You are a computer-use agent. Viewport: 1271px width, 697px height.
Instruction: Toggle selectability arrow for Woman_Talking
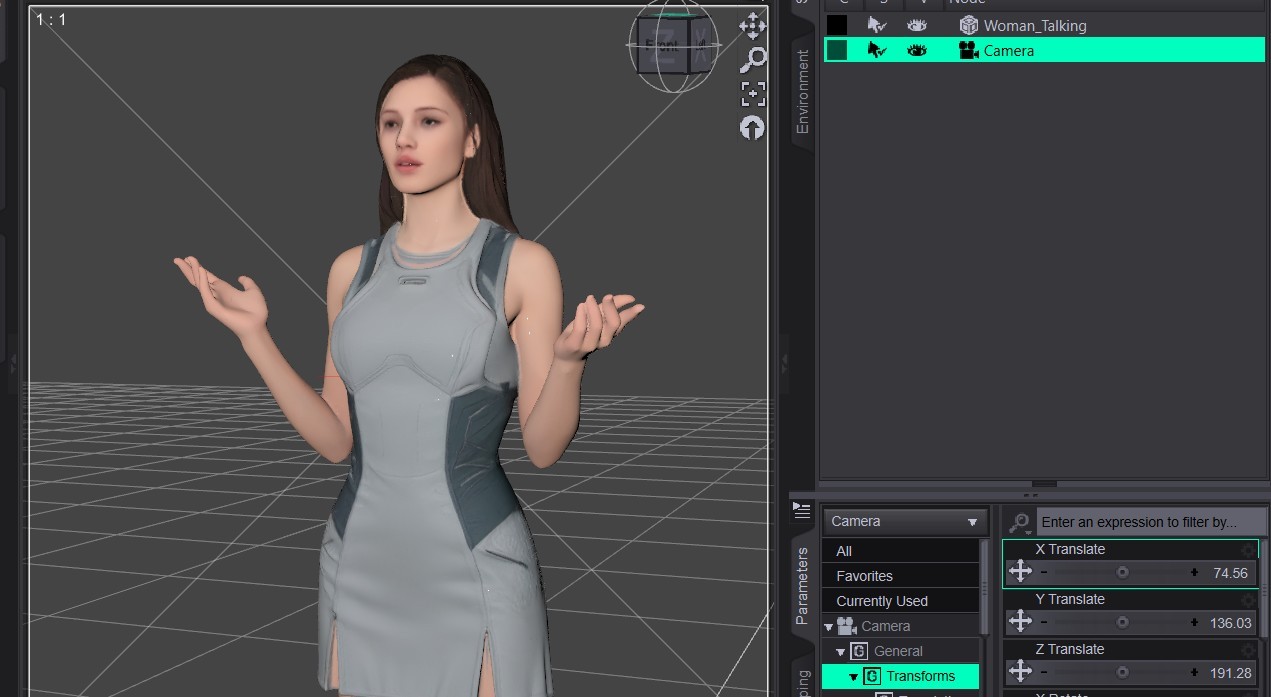point(877,25)
